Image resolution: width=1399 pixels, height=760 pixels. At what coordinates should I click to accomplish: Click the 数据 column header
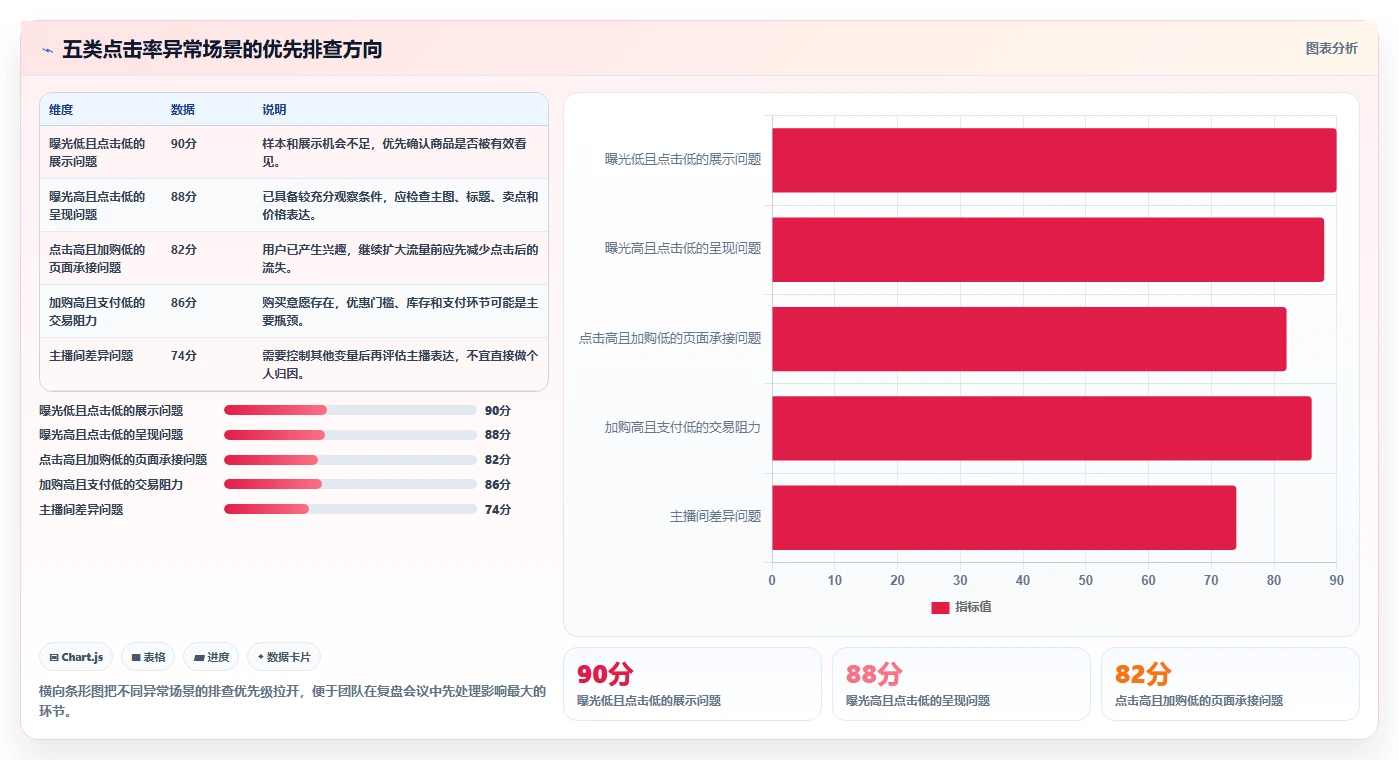coord(183,110)
